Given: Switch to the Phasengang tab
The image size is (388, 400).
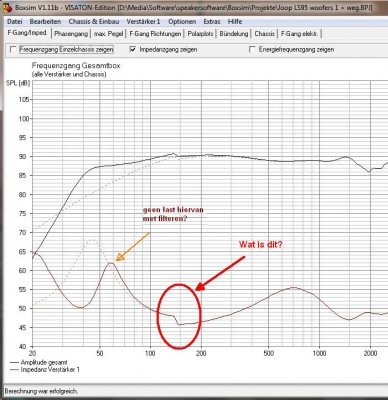Looking at the screenshot, I should click(x=71, y=34).
